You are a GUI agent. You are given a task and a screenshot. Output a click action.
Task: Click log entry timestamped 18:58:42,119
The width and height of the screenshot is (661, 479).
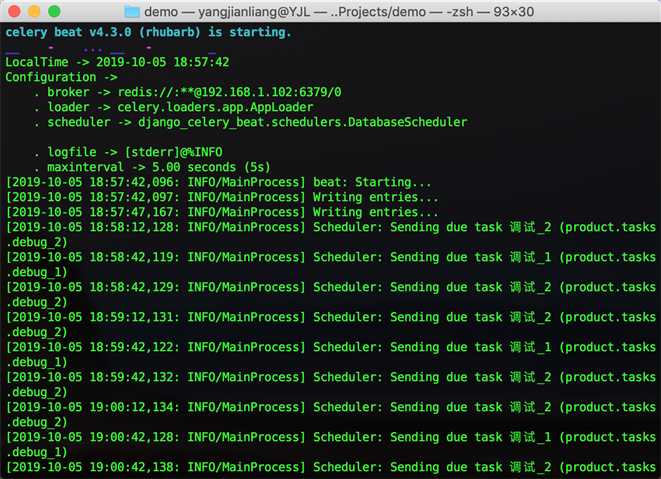click(330, 265)
